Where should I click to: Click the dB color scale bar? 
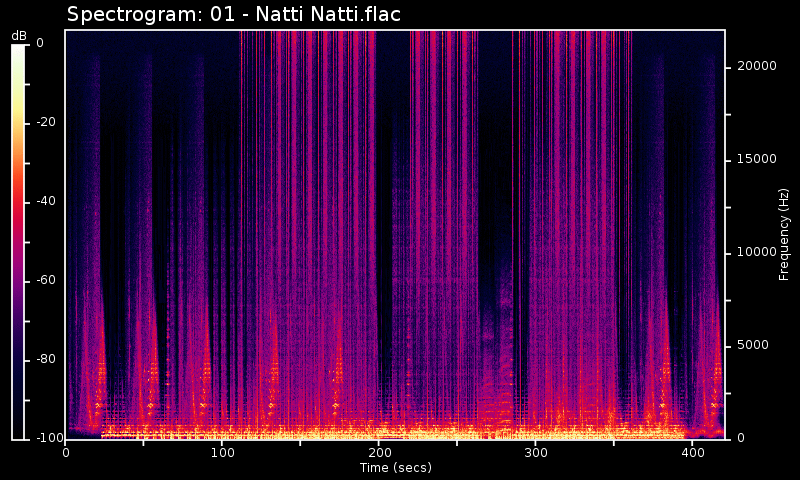[18, 241]
